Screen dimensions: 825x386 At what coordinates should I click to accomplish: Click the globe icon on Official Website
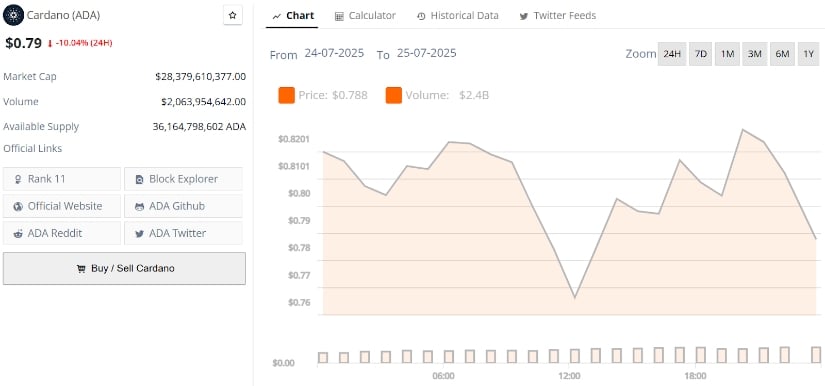[x=18, y=207]
